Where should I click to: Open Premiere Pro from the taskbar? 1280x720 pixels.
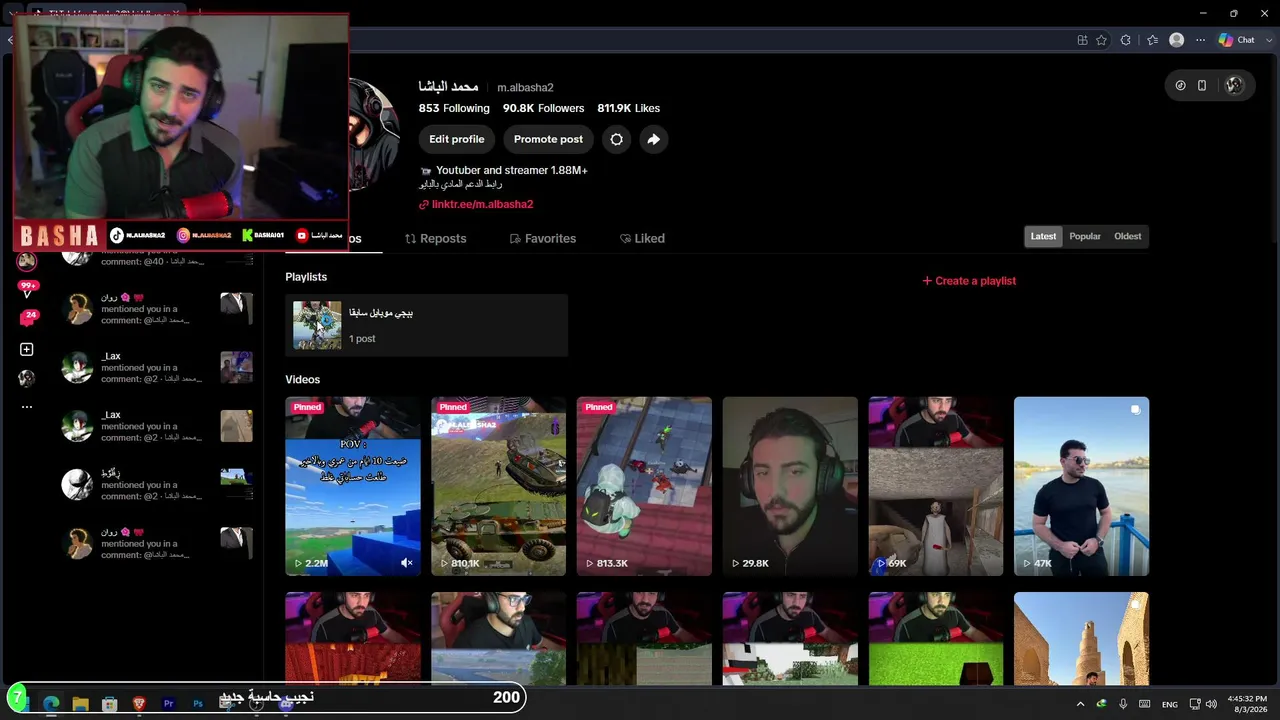168,704
